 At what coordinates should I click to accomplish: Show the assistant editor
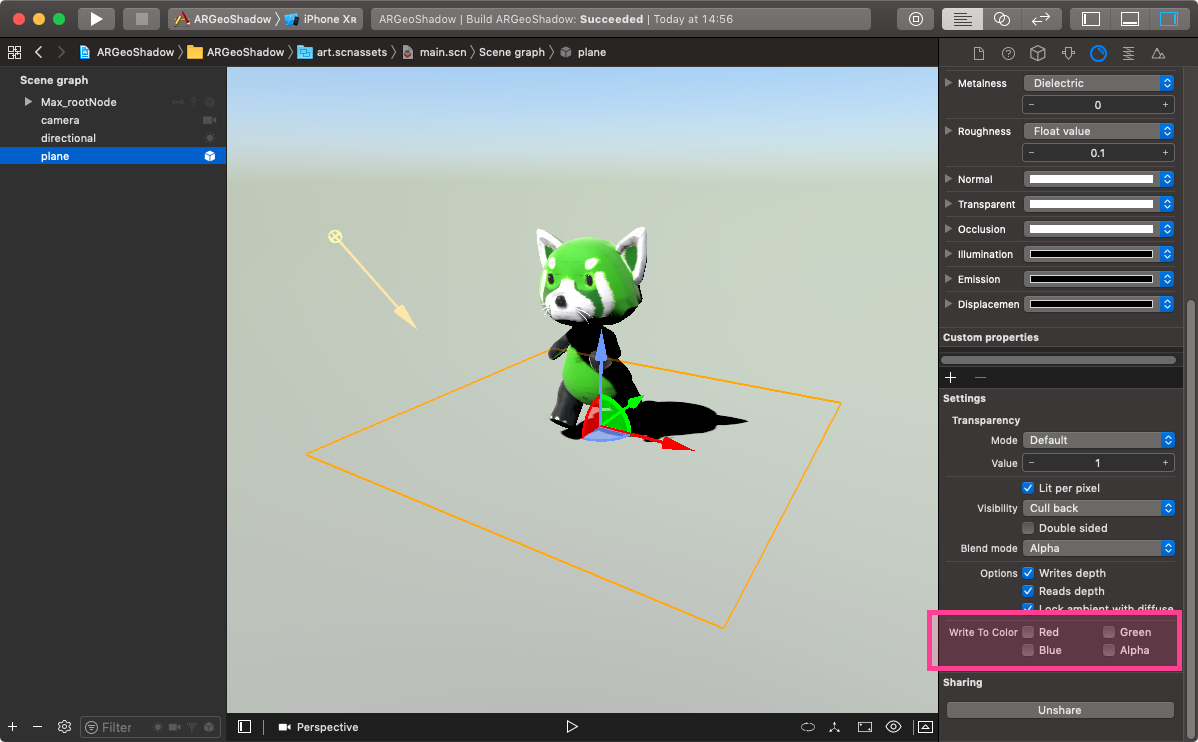coord(1002,18)
